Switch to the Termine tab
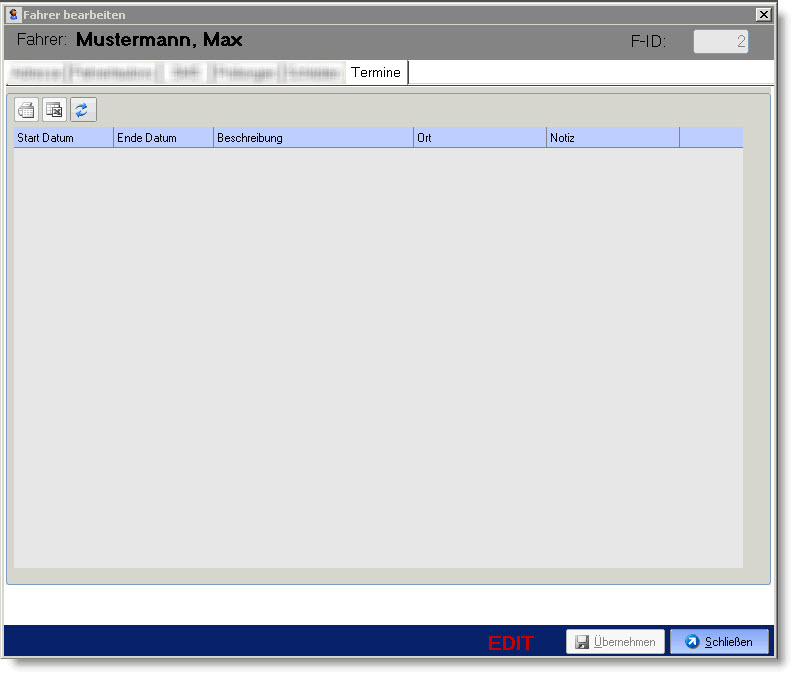Image resolution: width=794 pixels, height=675 pixels. click(x=376, y=73)
